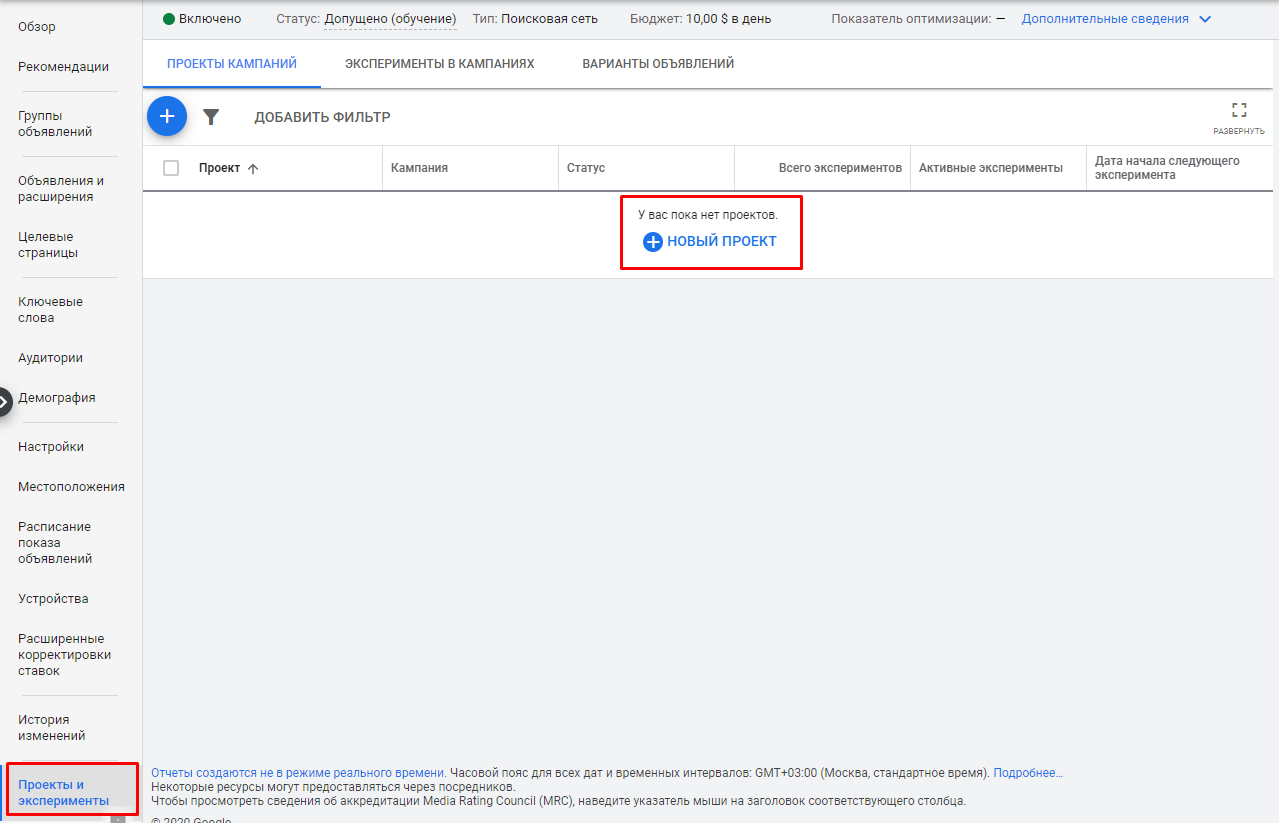Image resolution: width=1279 pixels, height=823 pixels.
Task: Open Объявления и расширения section
Action: (61, 189)
